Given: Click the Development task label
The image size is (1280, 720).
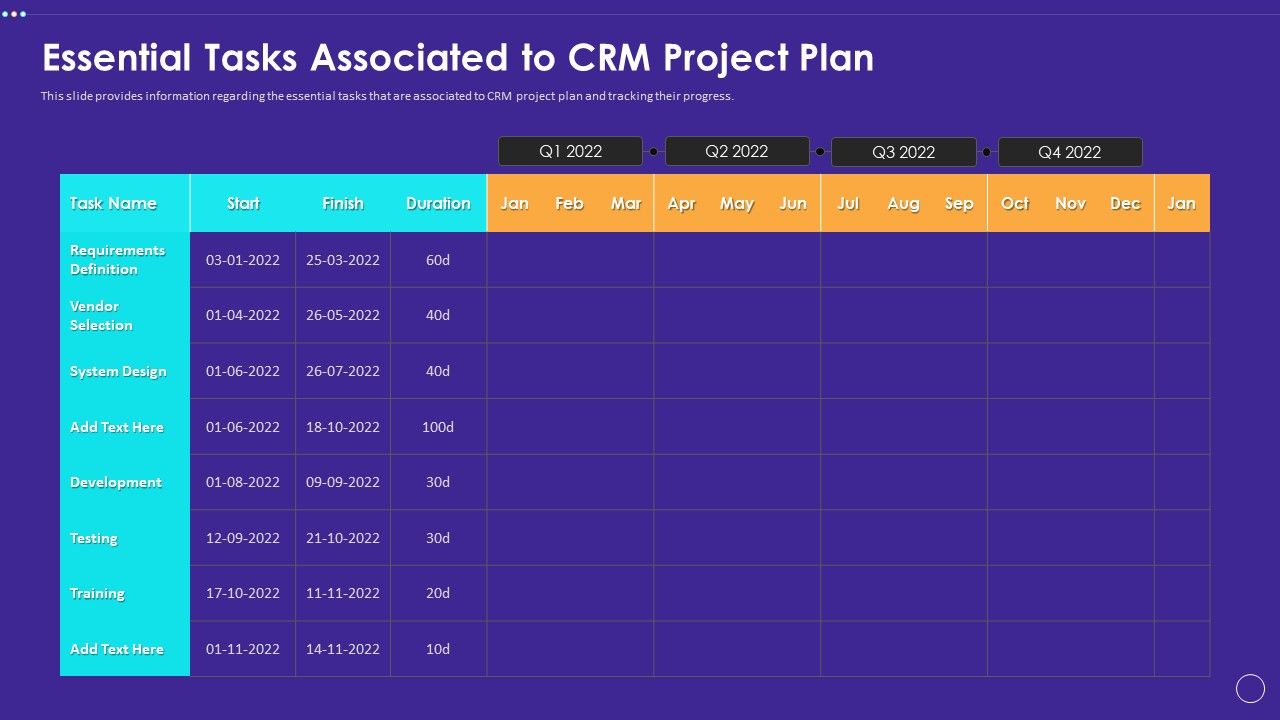Looking at the screenshot, I should (x=116, y=482).
